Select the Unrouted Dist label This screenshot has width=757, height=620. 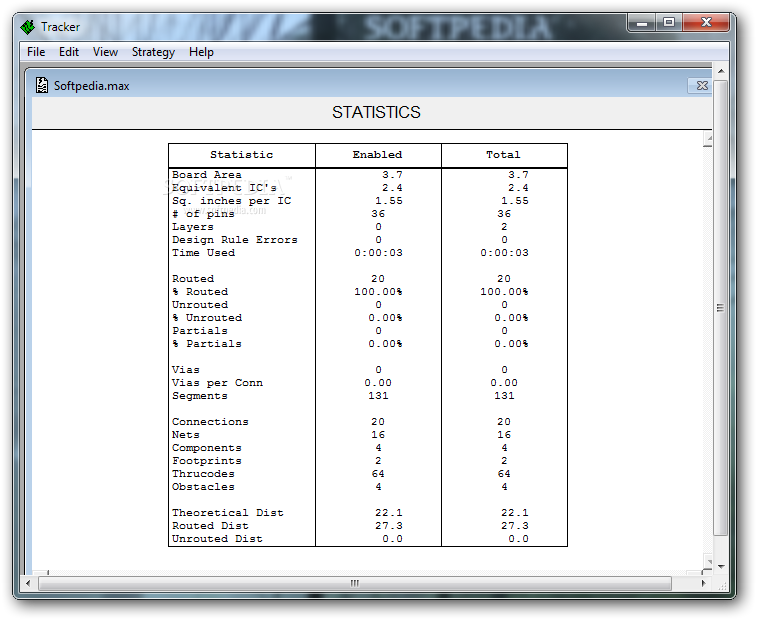pyautogui.click(x=217, y=540)
